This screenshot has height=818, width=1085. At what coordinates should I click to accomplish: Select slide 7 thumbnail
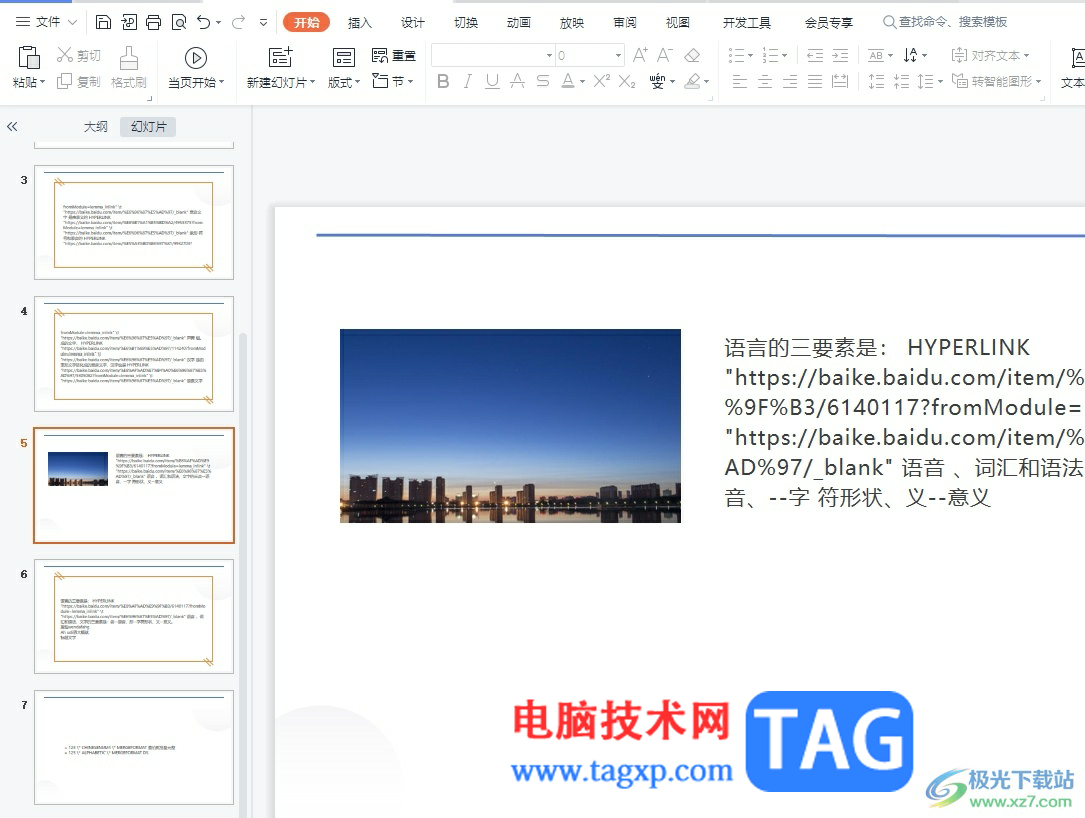[x=134, y=747]
